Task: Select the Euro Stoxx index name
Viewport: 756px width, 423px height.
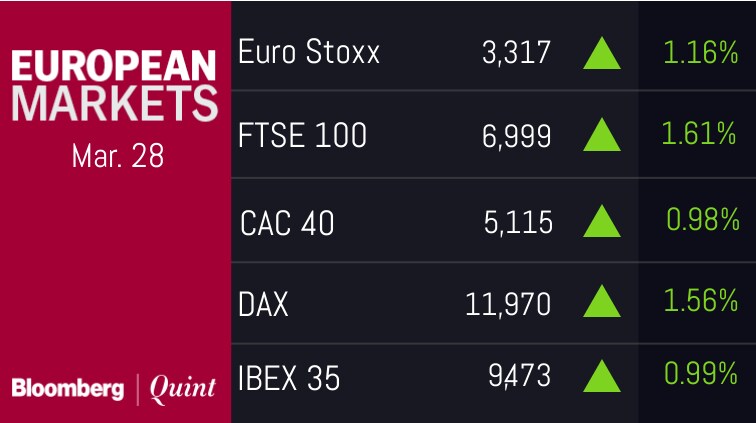Action: (309, 52)
